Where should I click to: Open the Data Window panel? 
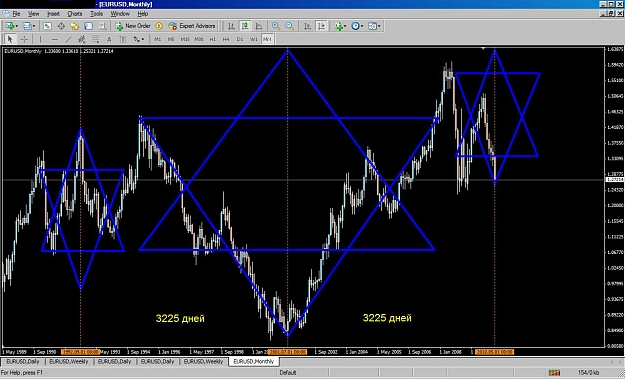click(x=61, y=26)
